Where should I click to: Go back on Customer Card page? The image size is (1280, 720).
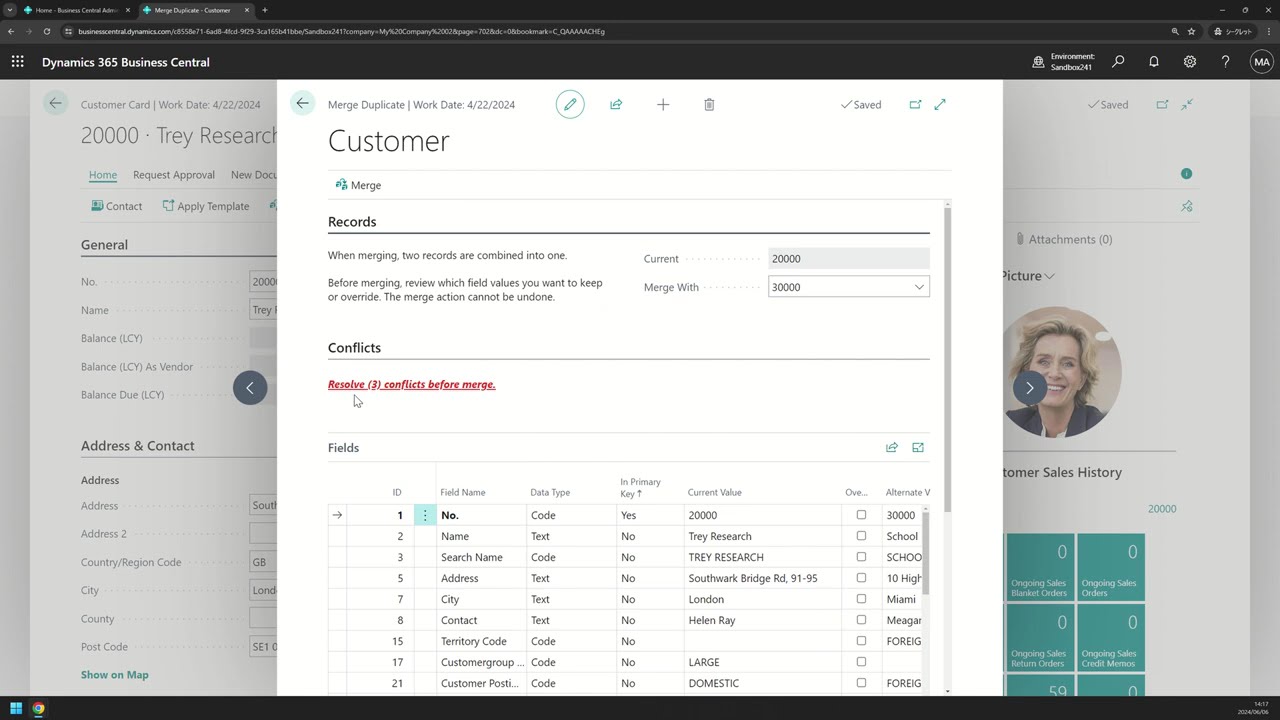56,103
